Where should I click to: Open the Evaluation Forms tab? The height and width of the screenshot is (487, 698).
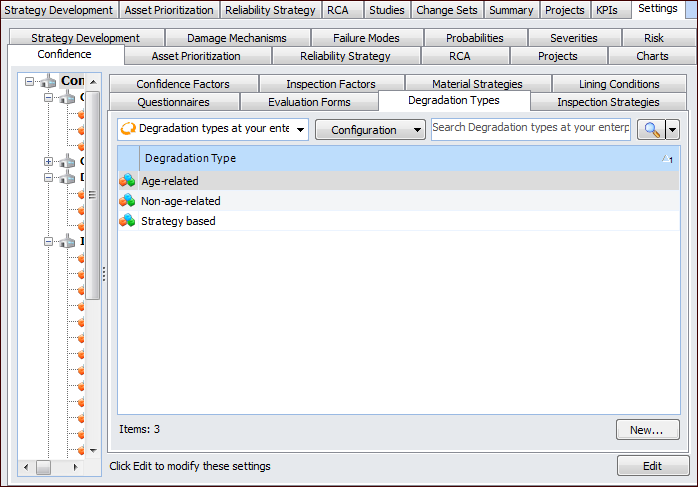pyautogui.click(x=309, y=102)
